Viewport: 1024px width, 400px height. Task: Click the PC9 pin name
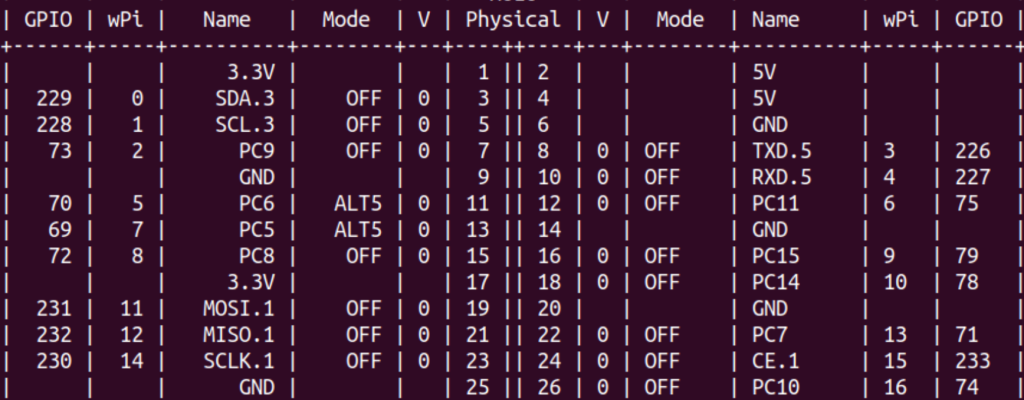pyautogui.click(x=257, y=151)
